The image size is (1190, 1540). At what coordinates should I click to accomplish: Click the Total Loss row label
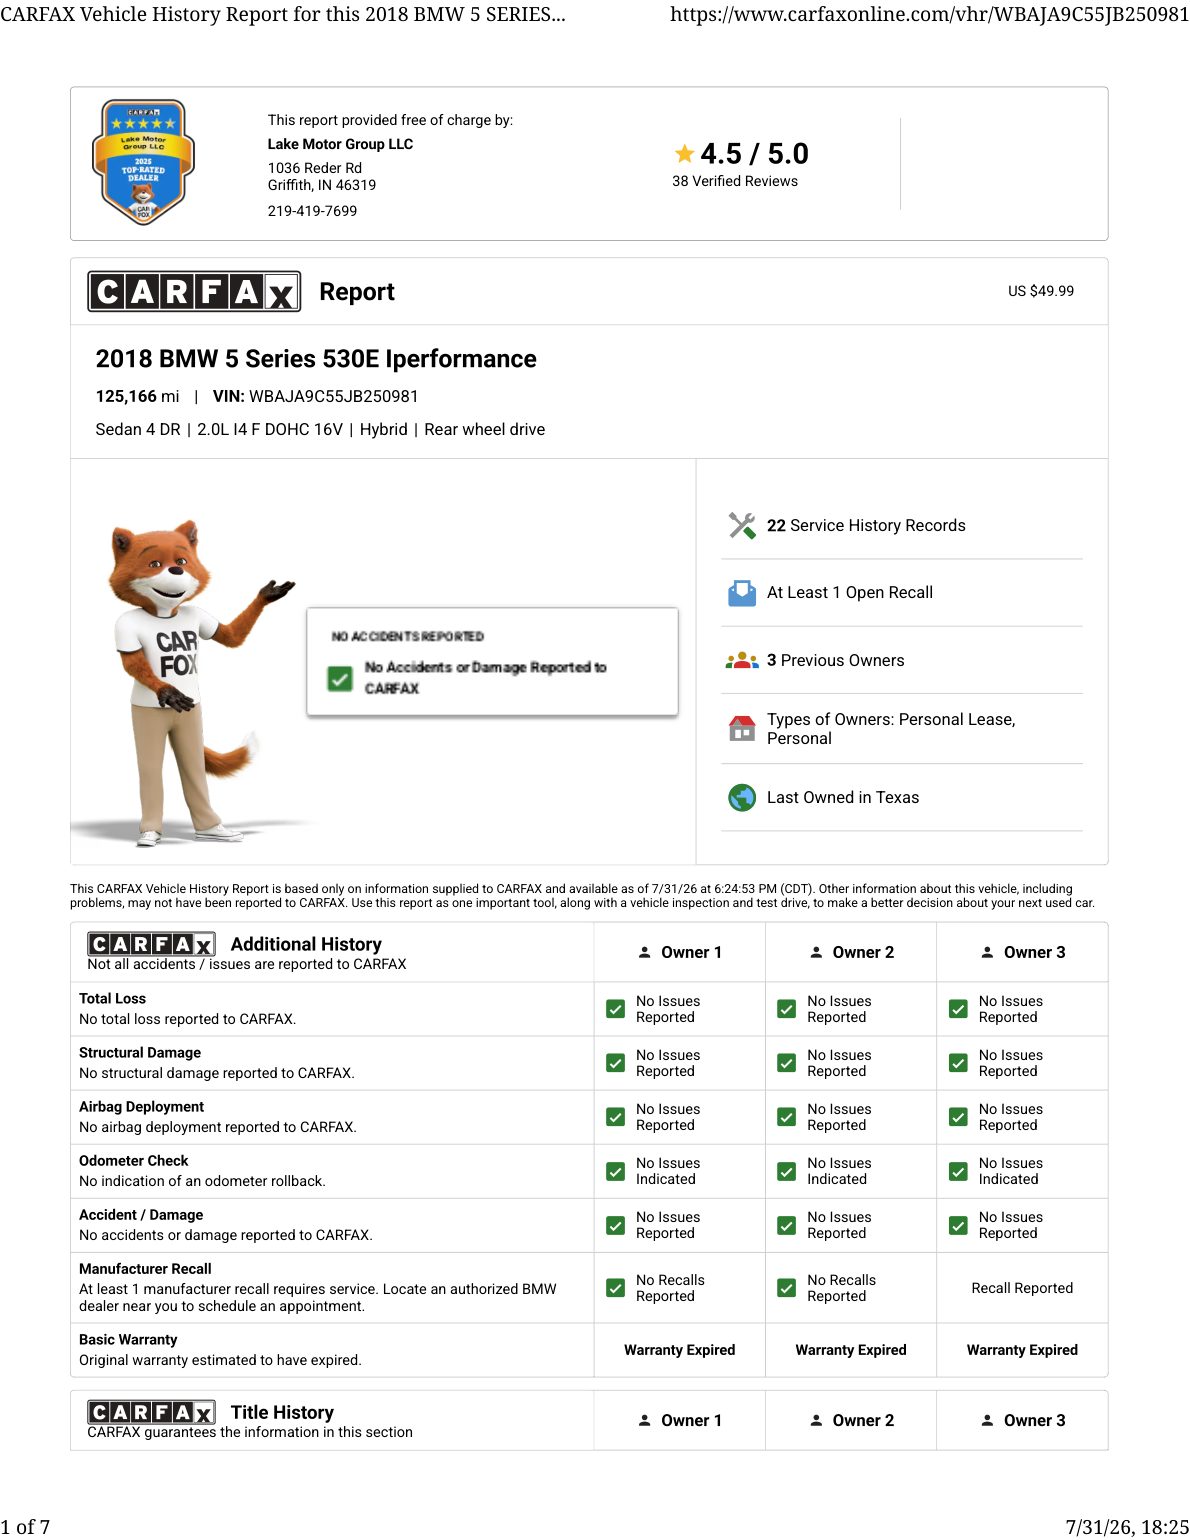coord(113,999)
